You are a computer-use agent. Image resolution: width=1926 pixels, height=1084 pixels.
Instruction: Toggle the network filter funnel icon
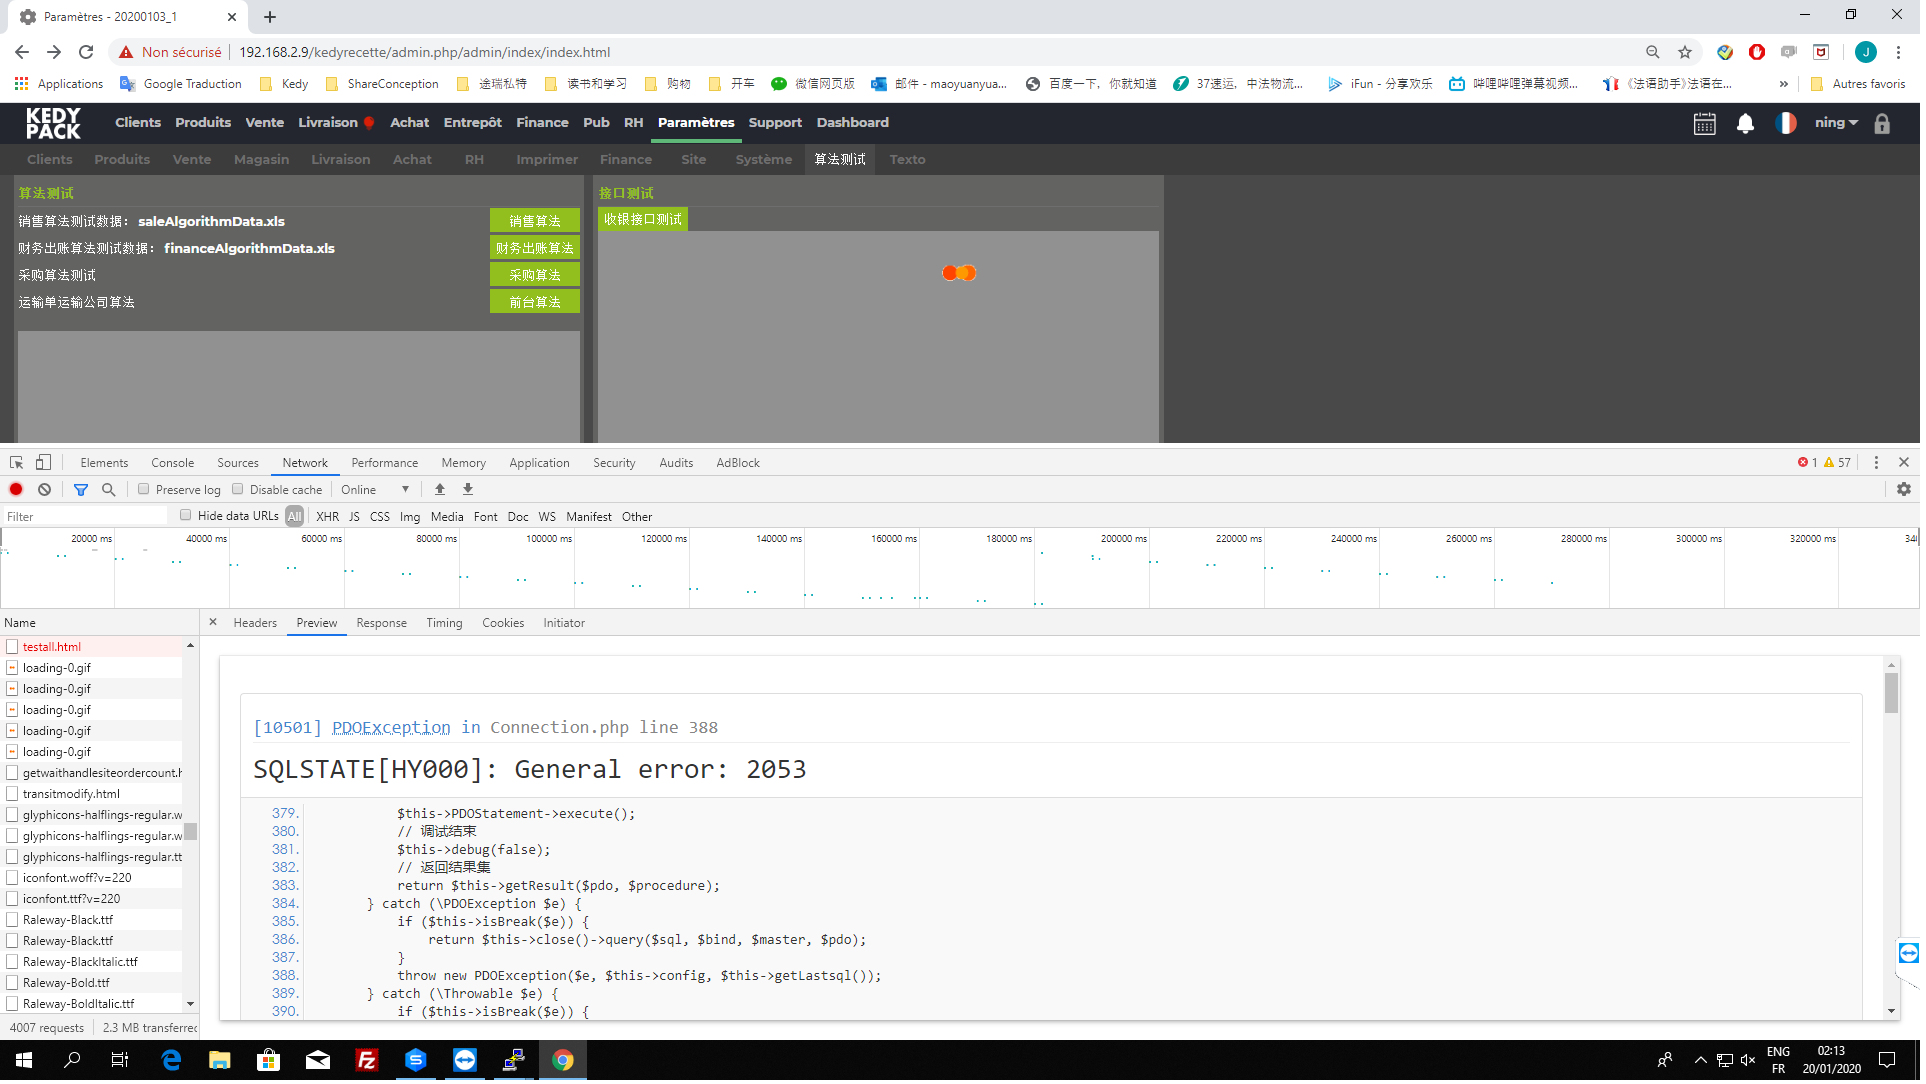[x=81, y=490]
